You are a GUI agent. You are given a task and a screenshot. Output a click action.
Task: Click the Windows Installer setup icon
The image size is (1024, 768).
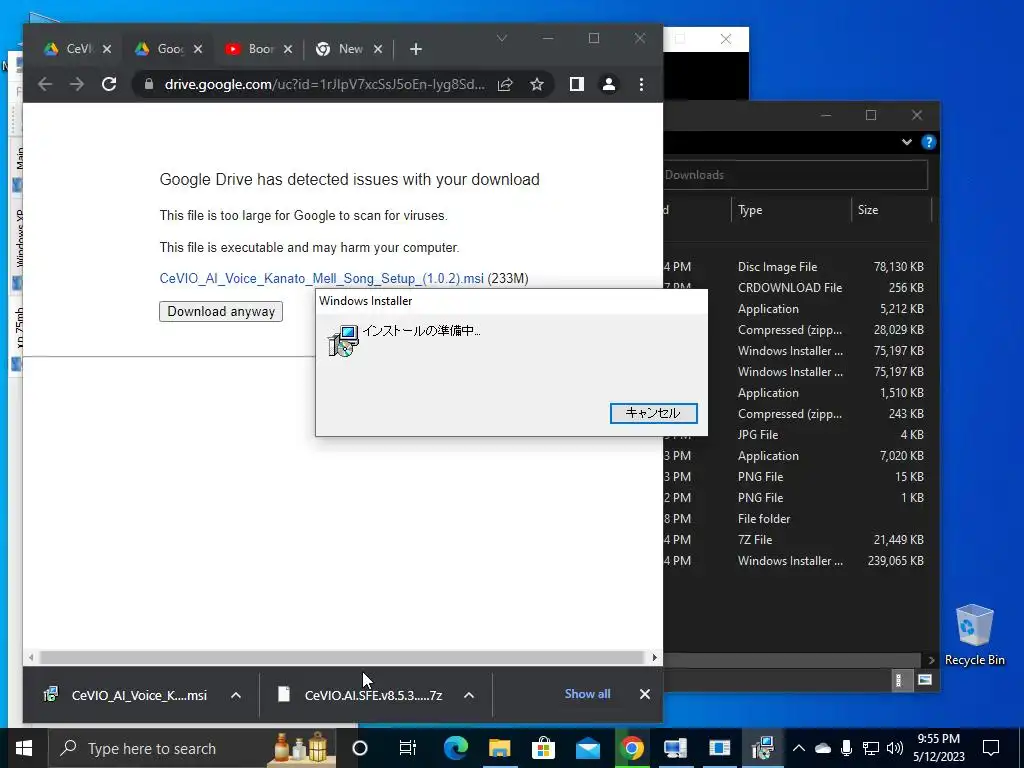coord(344,340)
